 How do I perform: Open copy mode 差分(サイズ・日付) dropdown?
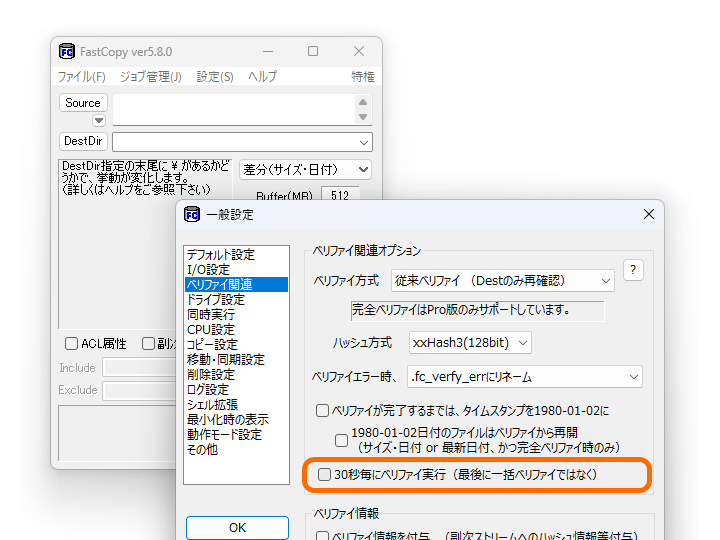coord(305,170)
